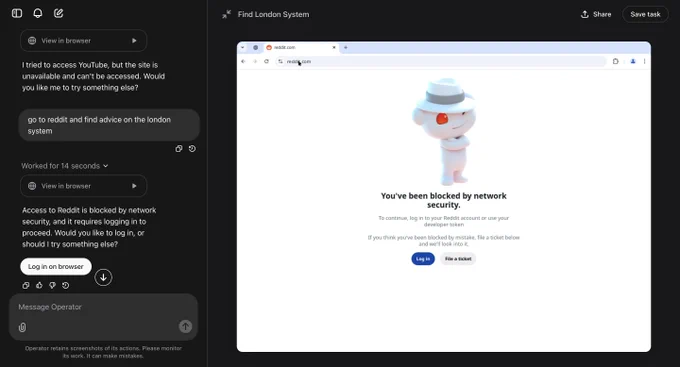
Task: Click the blue Log in button on Reddit
Action: coord(423,259)
